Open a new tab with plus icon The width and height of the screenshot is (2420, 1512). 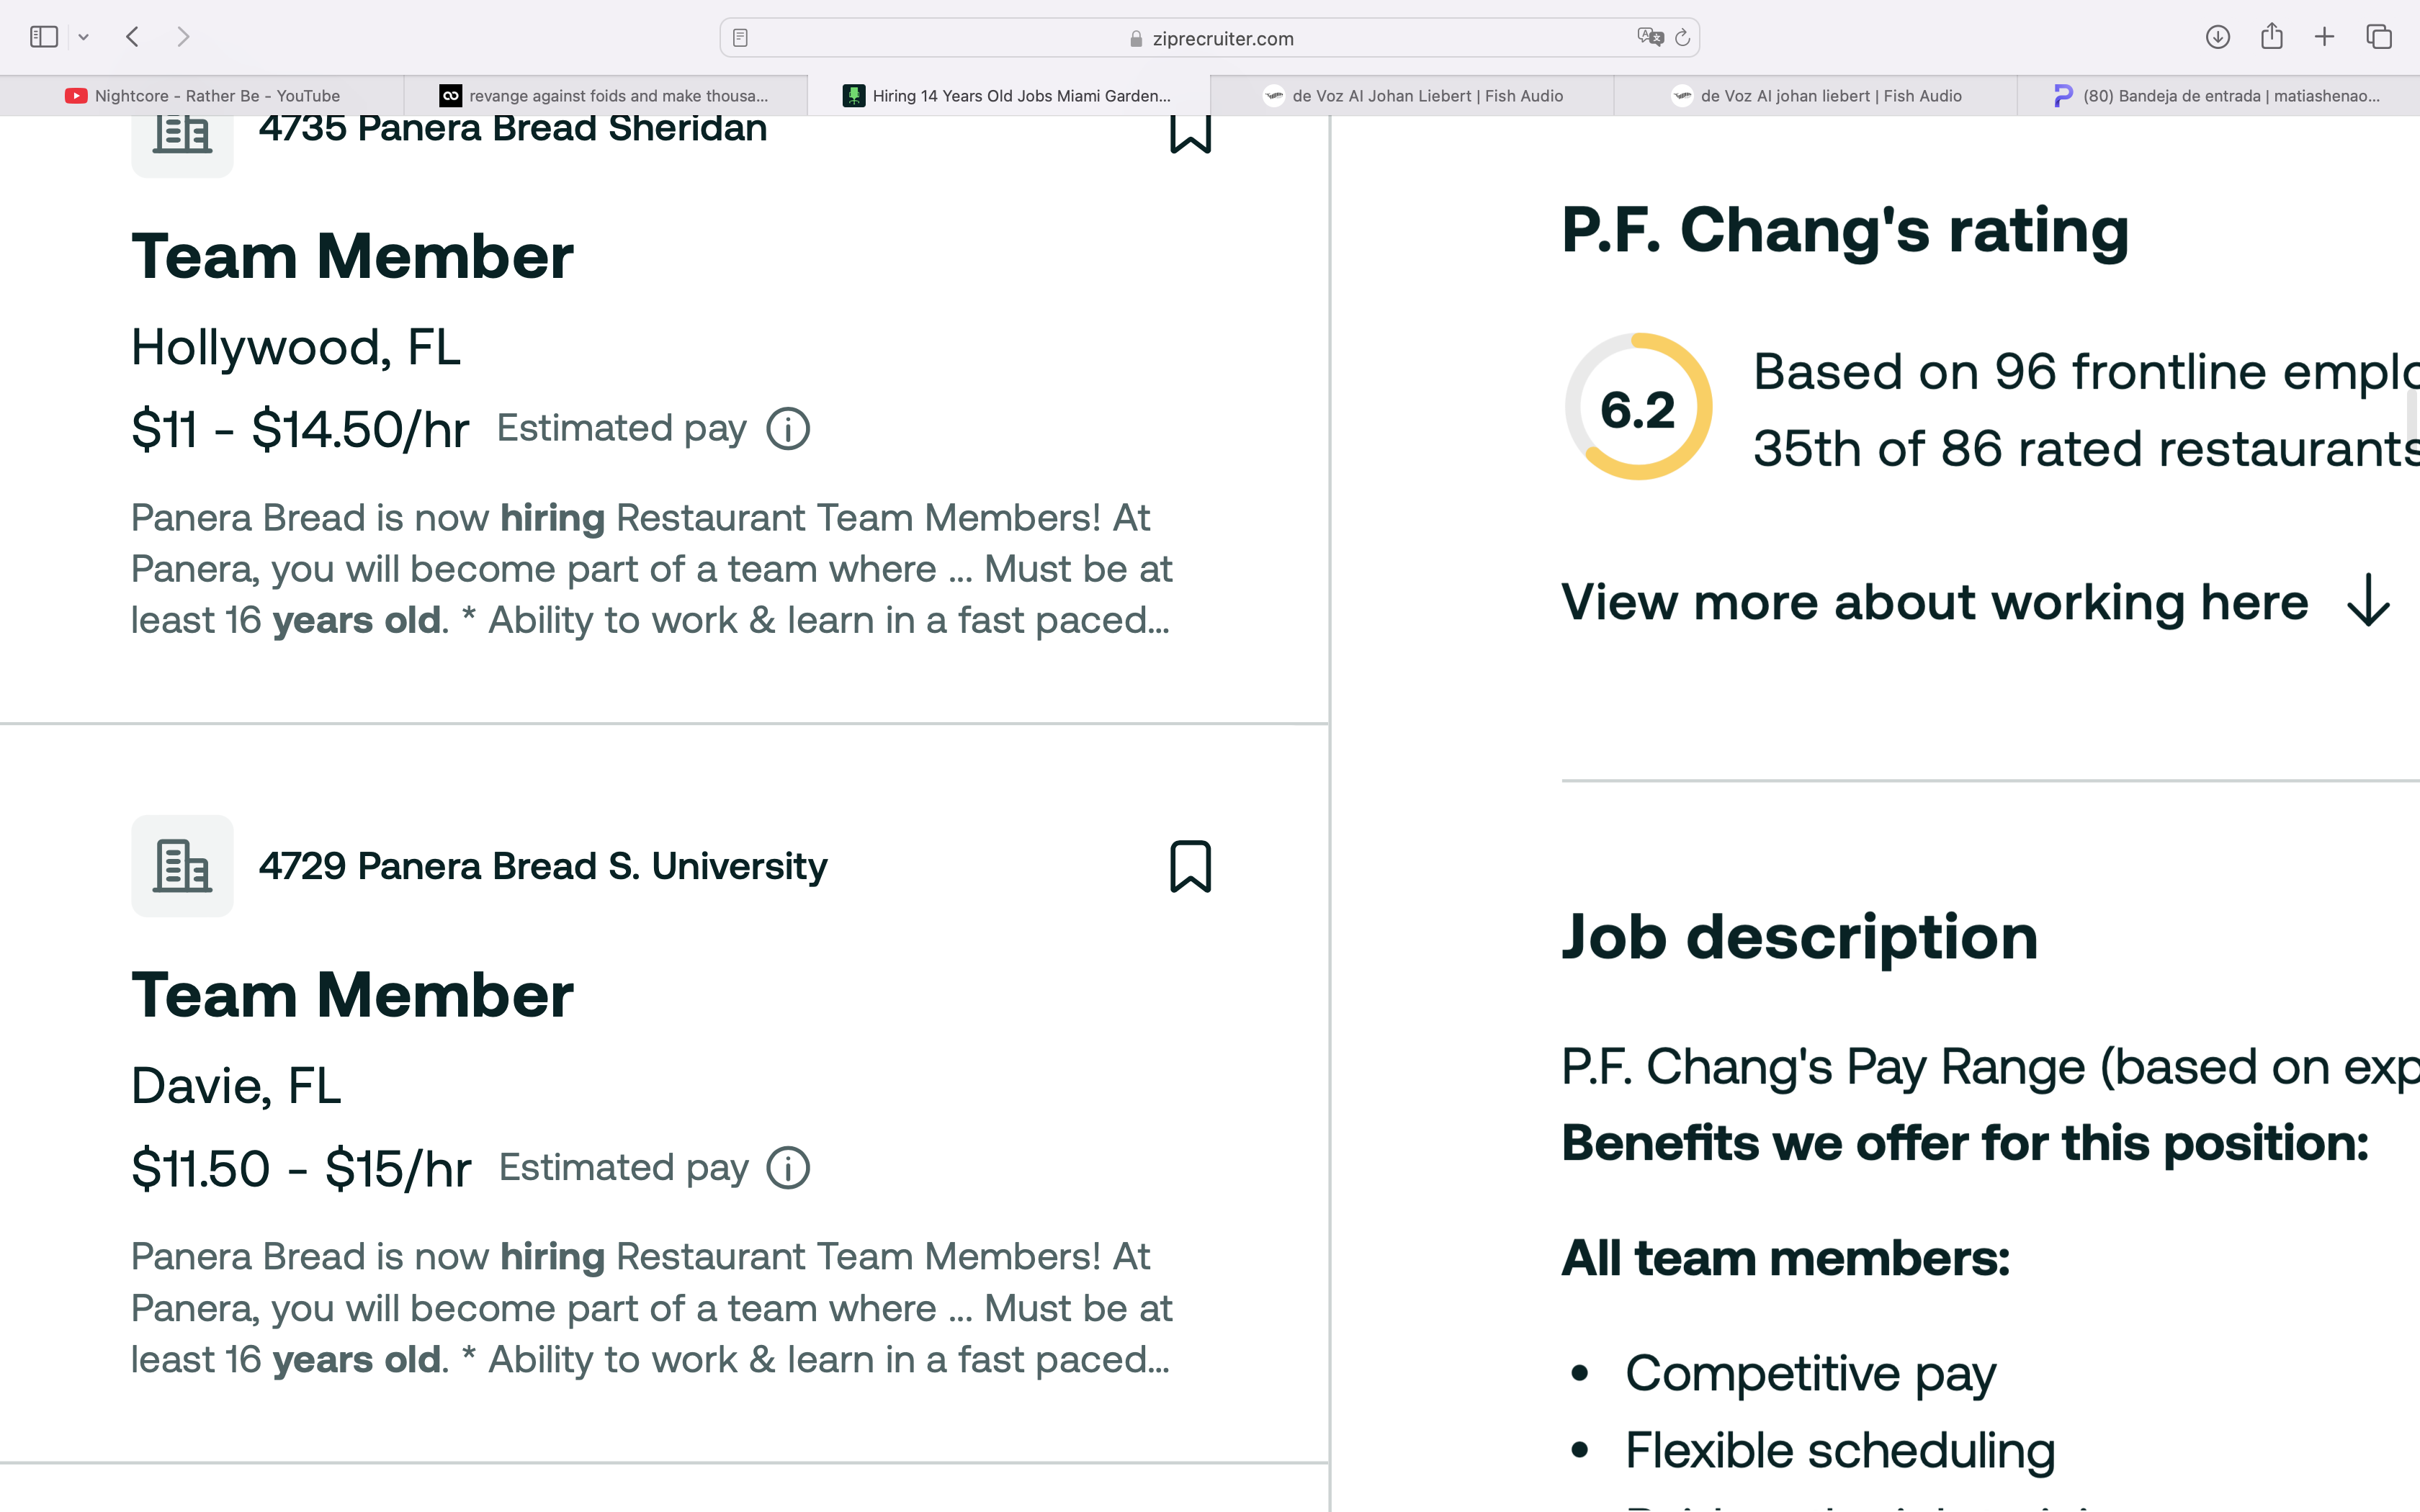[x=2325, y=37]
